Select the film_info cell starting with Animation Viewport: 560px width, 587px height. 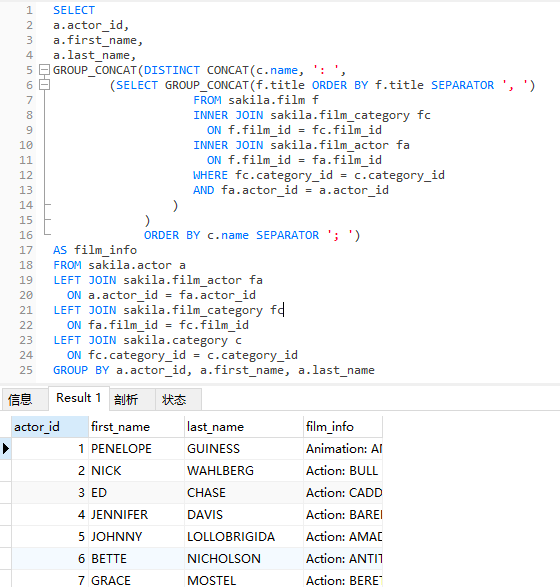pyautogui.click(x=343, y=448)
